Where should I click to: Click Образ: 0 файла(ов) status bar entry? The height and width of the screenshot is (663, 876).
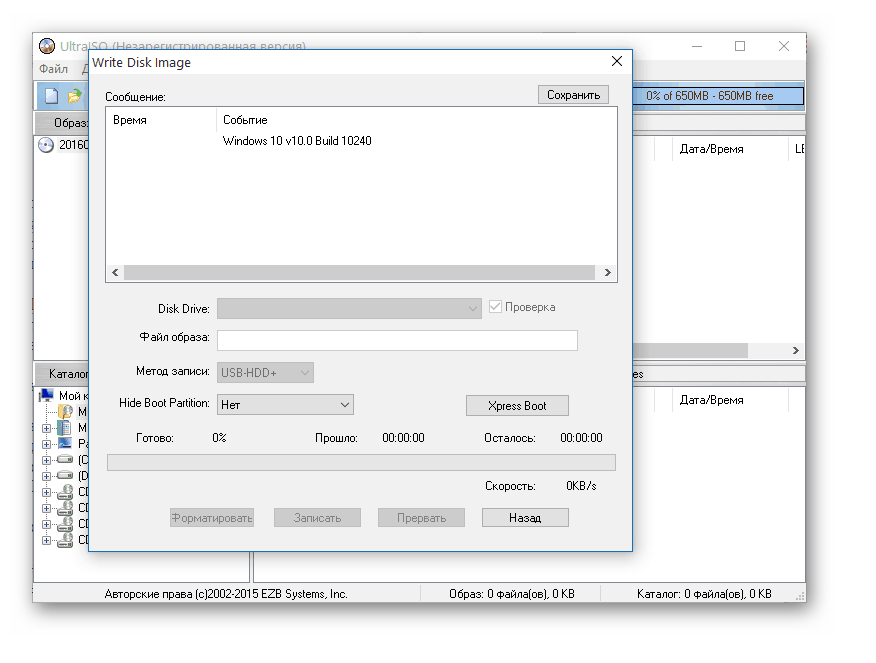click(x=512, y=594)
